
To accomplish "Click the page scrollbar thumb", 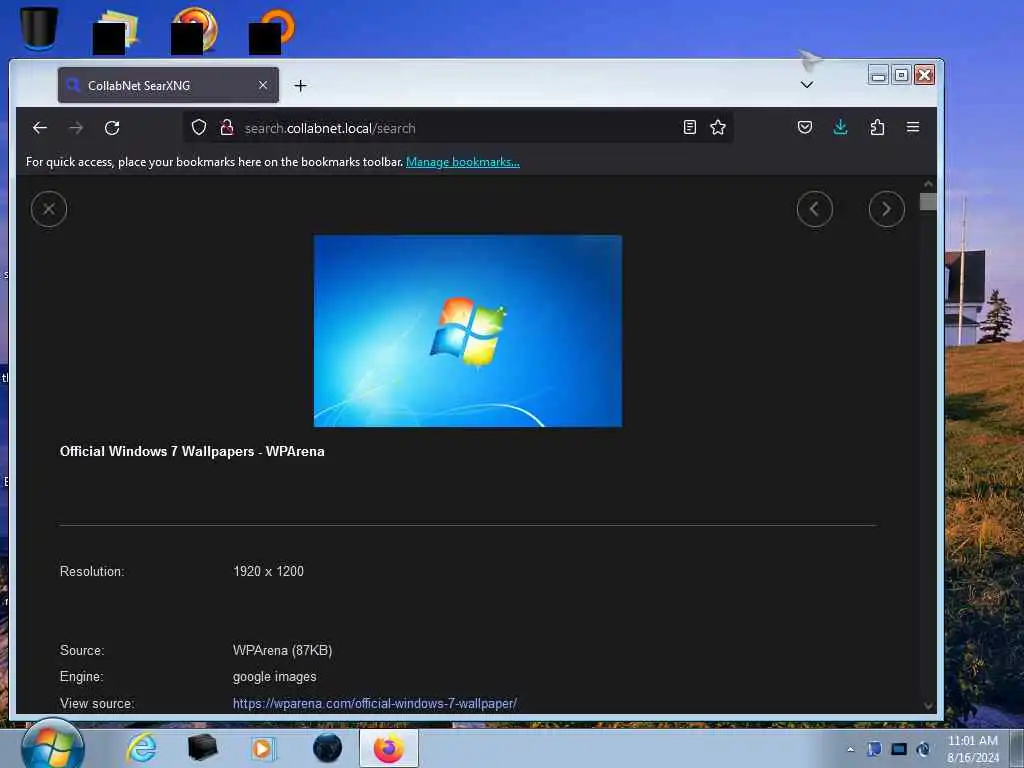I will pos(928,202).
